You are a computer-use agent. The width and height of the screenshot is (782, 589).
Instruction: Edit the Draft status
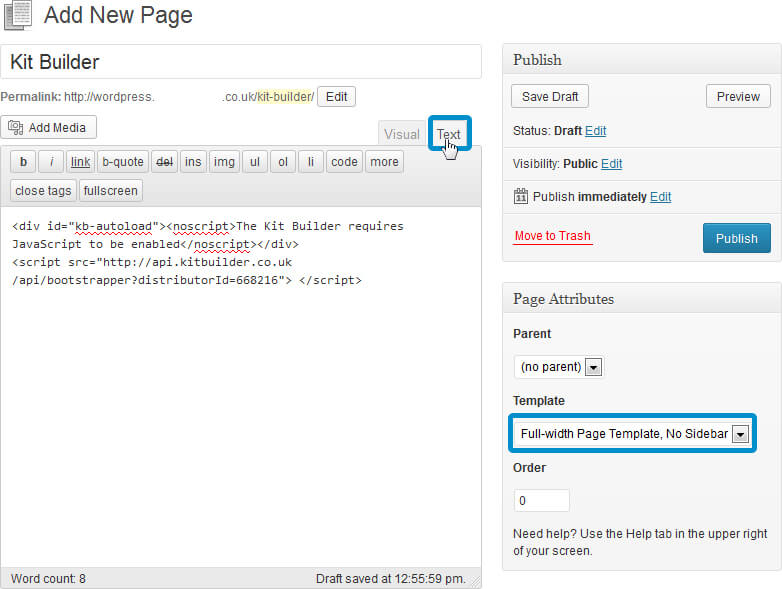click(595, 131)
